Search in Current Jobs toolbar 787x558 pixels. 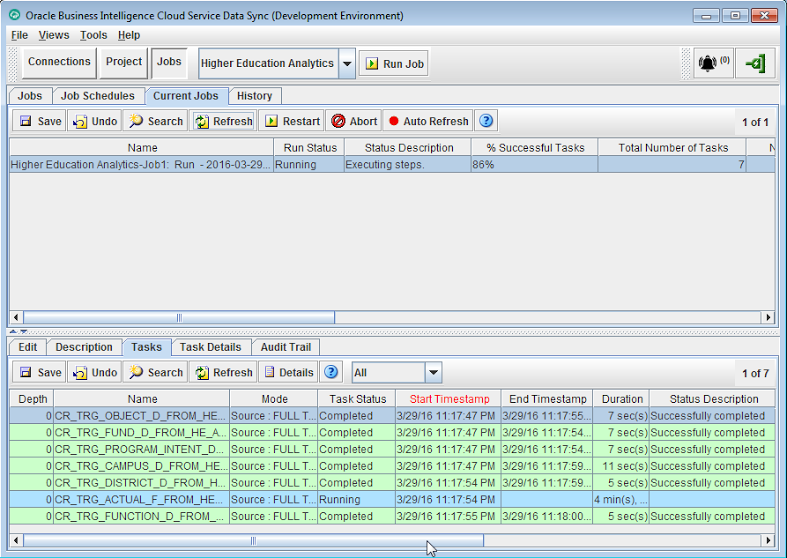coord(156,121)
